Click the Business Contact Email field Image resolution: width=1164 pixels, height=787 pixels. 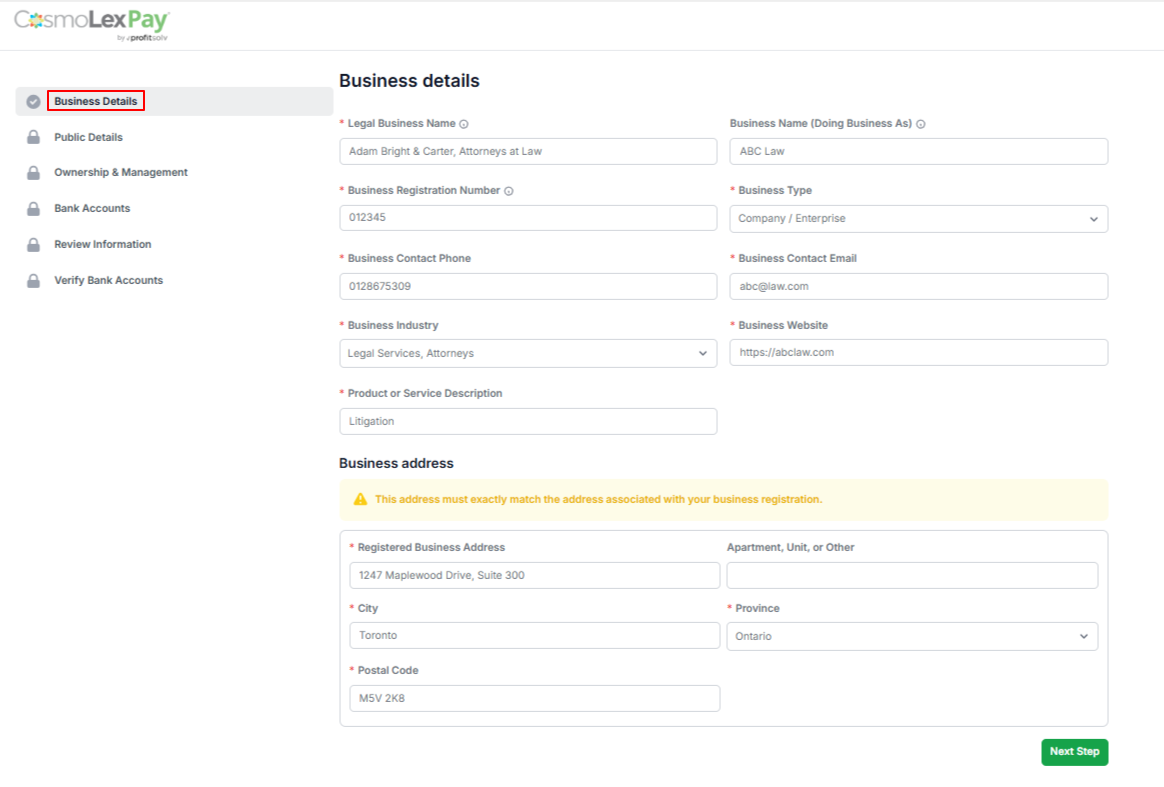[918, 287]
